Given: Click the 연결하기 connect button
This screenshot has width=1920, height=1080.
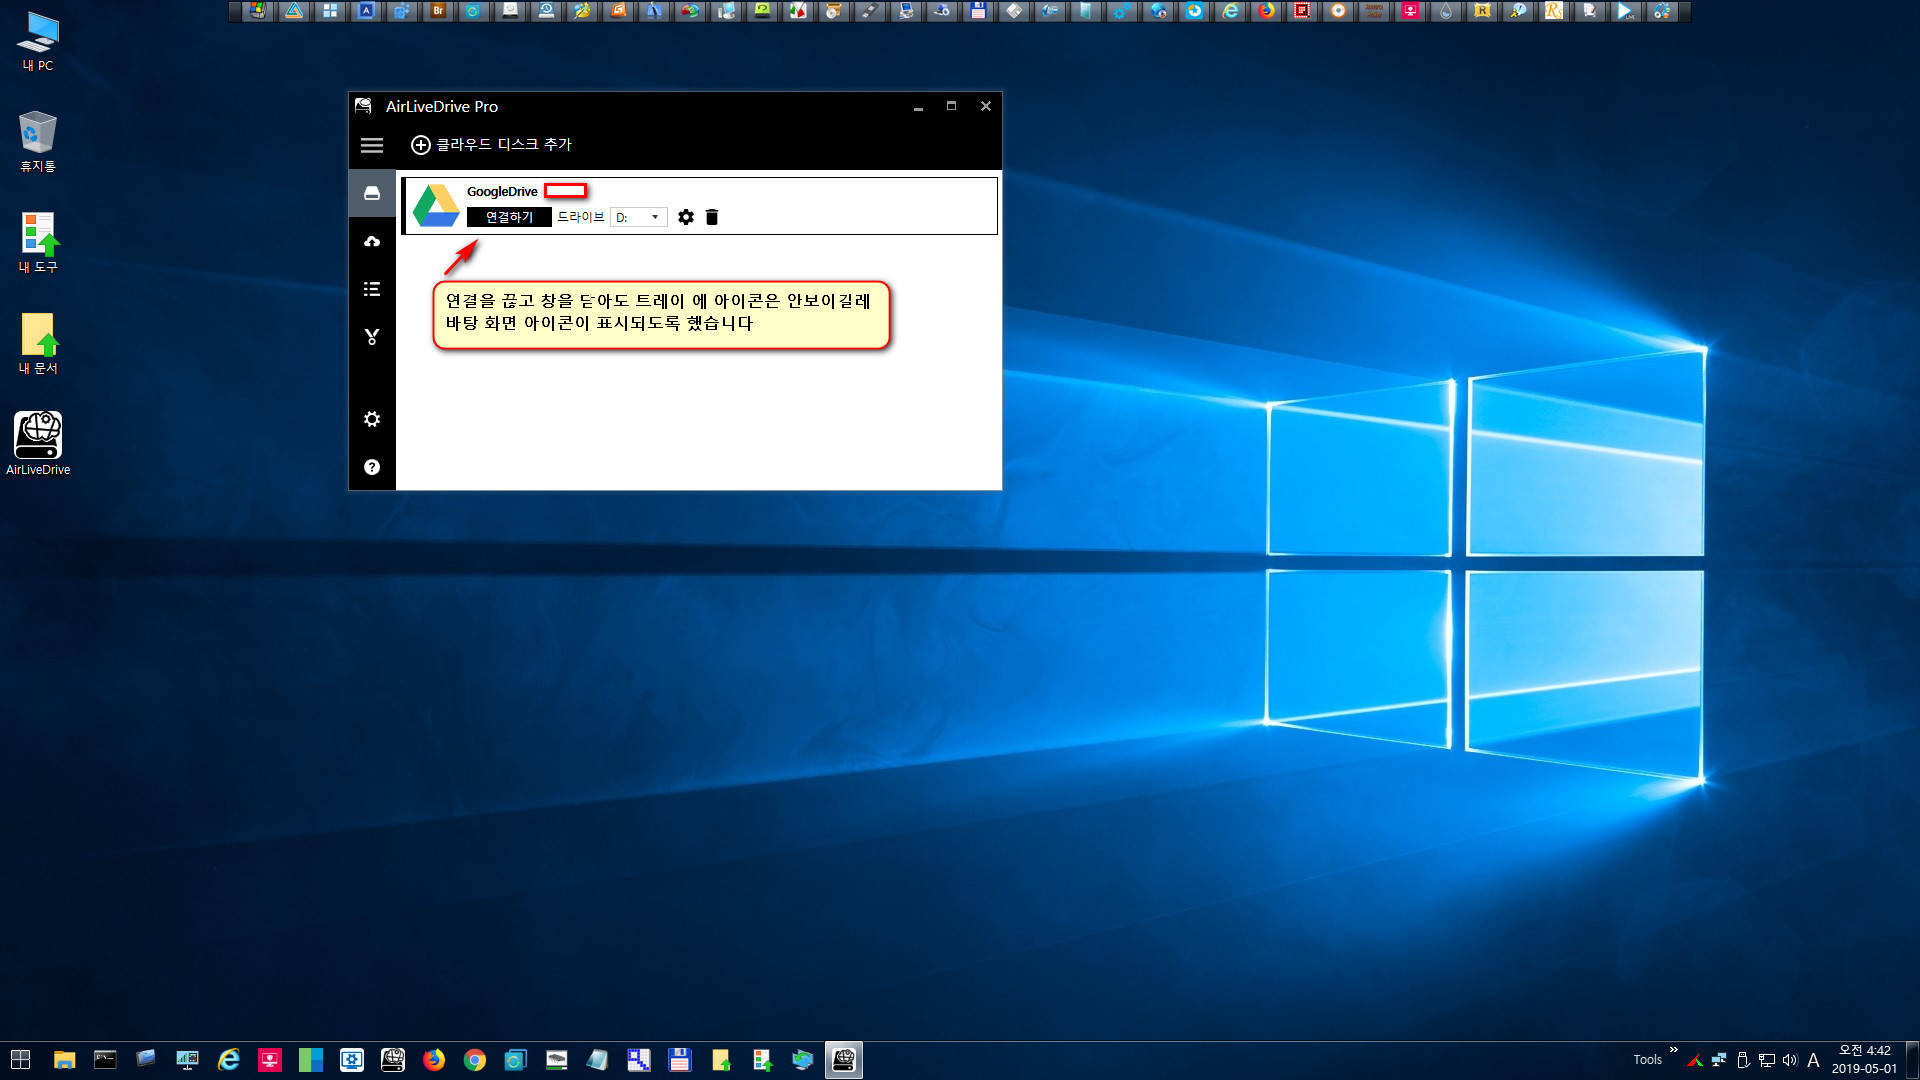Looking at the screenshot, I should coord(509,217).
